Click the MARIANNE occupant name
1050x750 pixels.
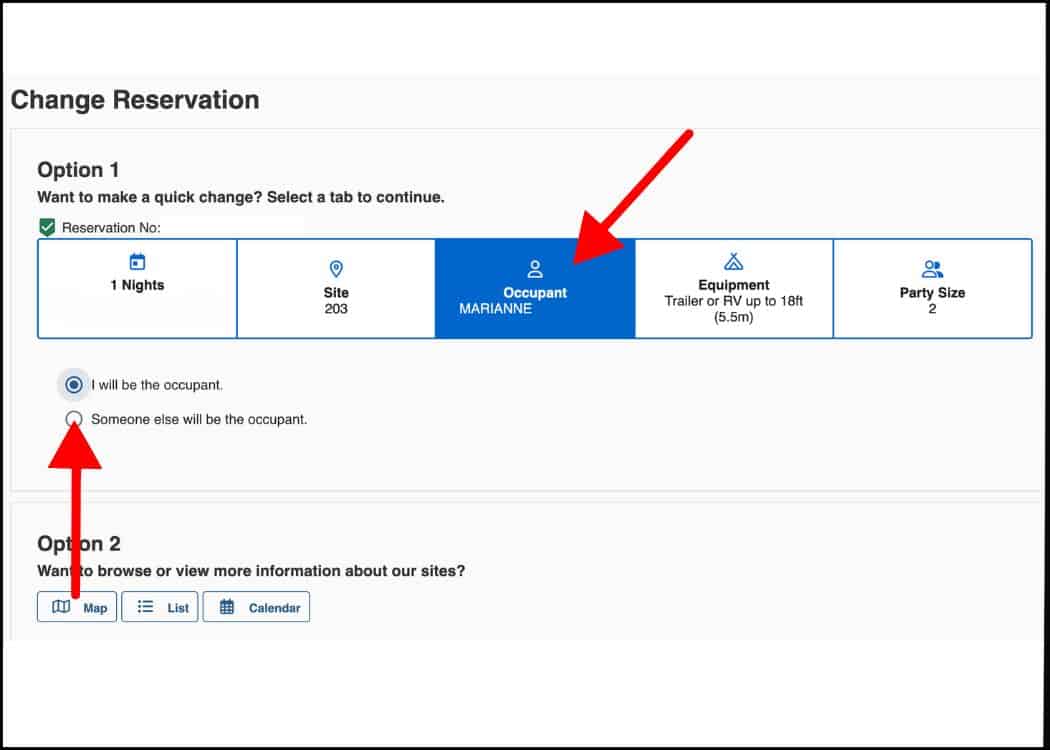[x=496, y=309]
